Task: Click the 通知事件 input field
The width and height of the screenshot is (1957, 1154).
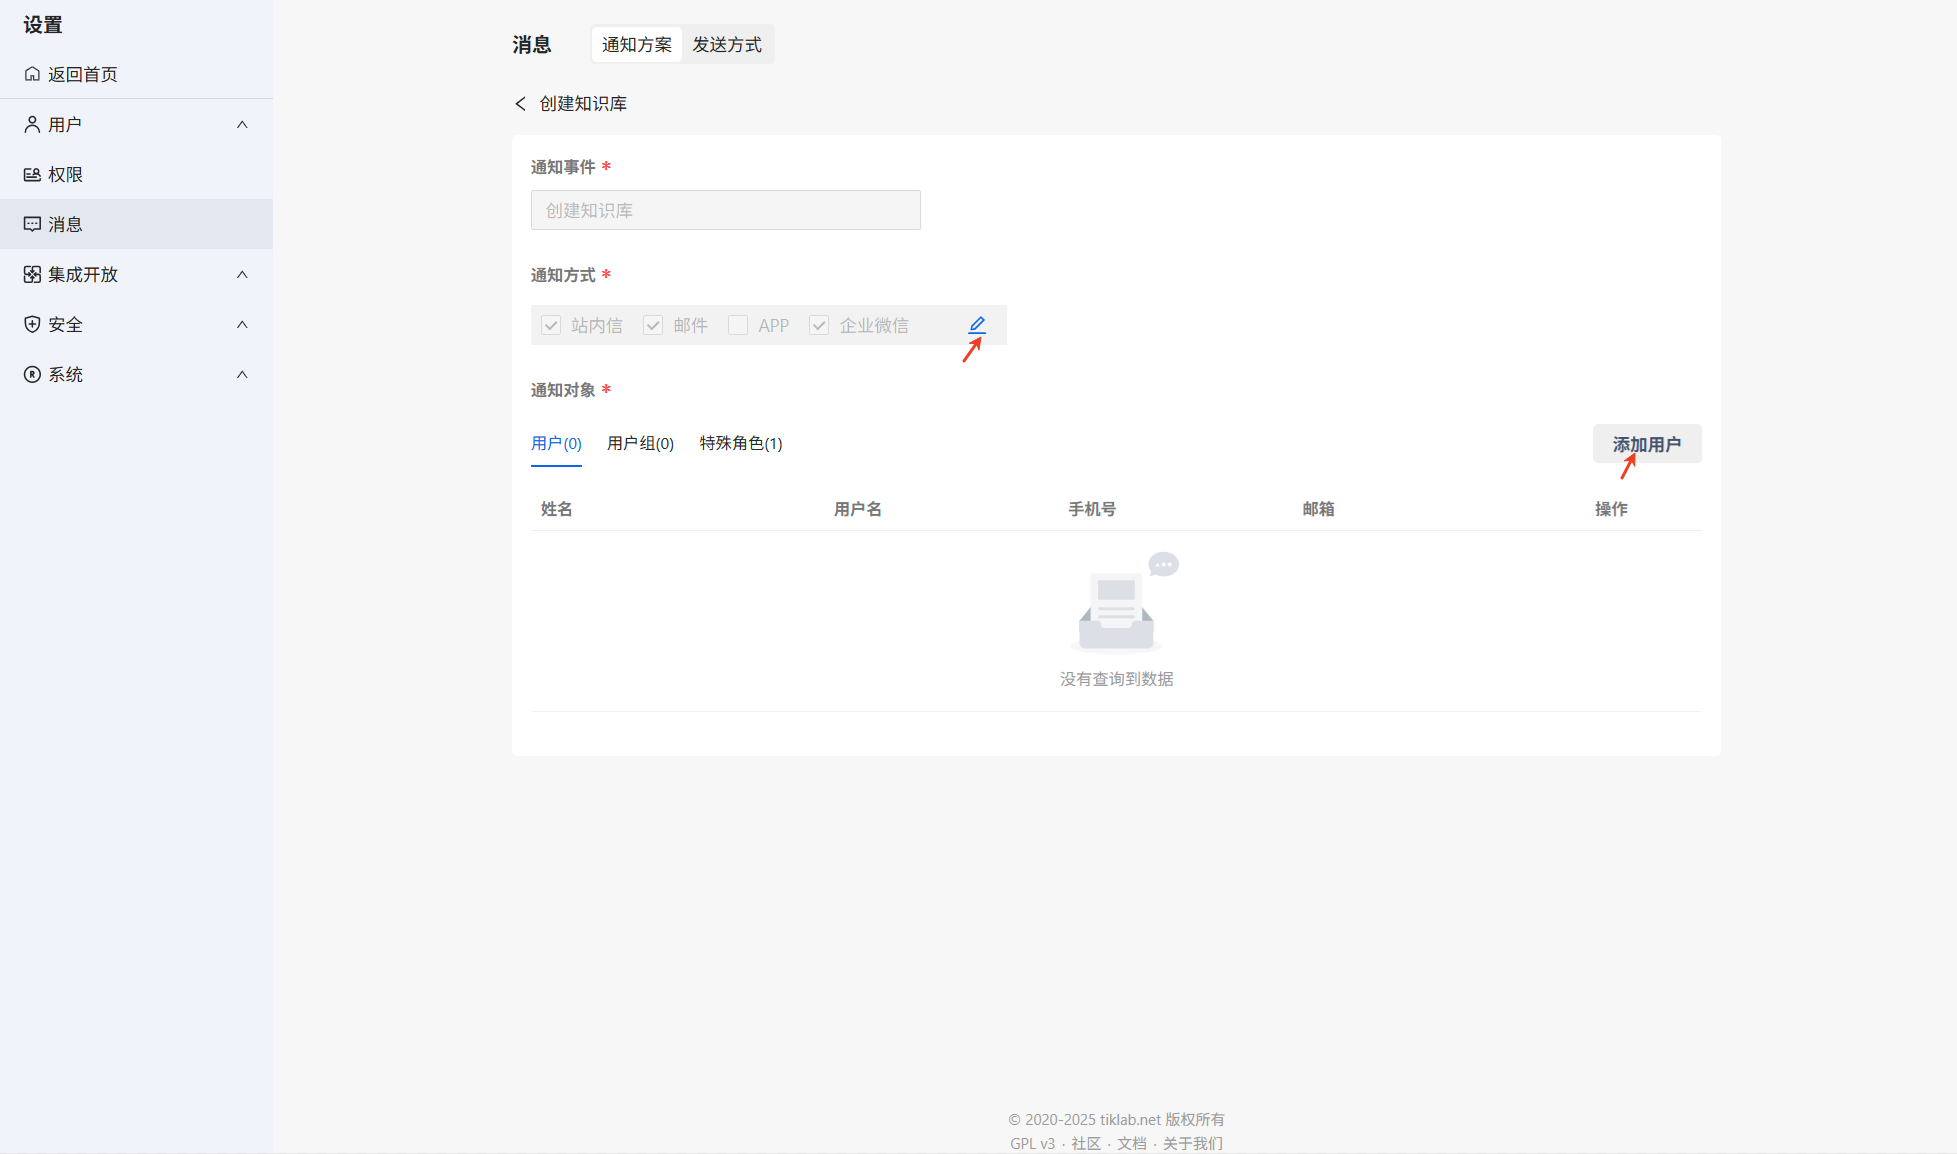Action: (x=725, y=210)
